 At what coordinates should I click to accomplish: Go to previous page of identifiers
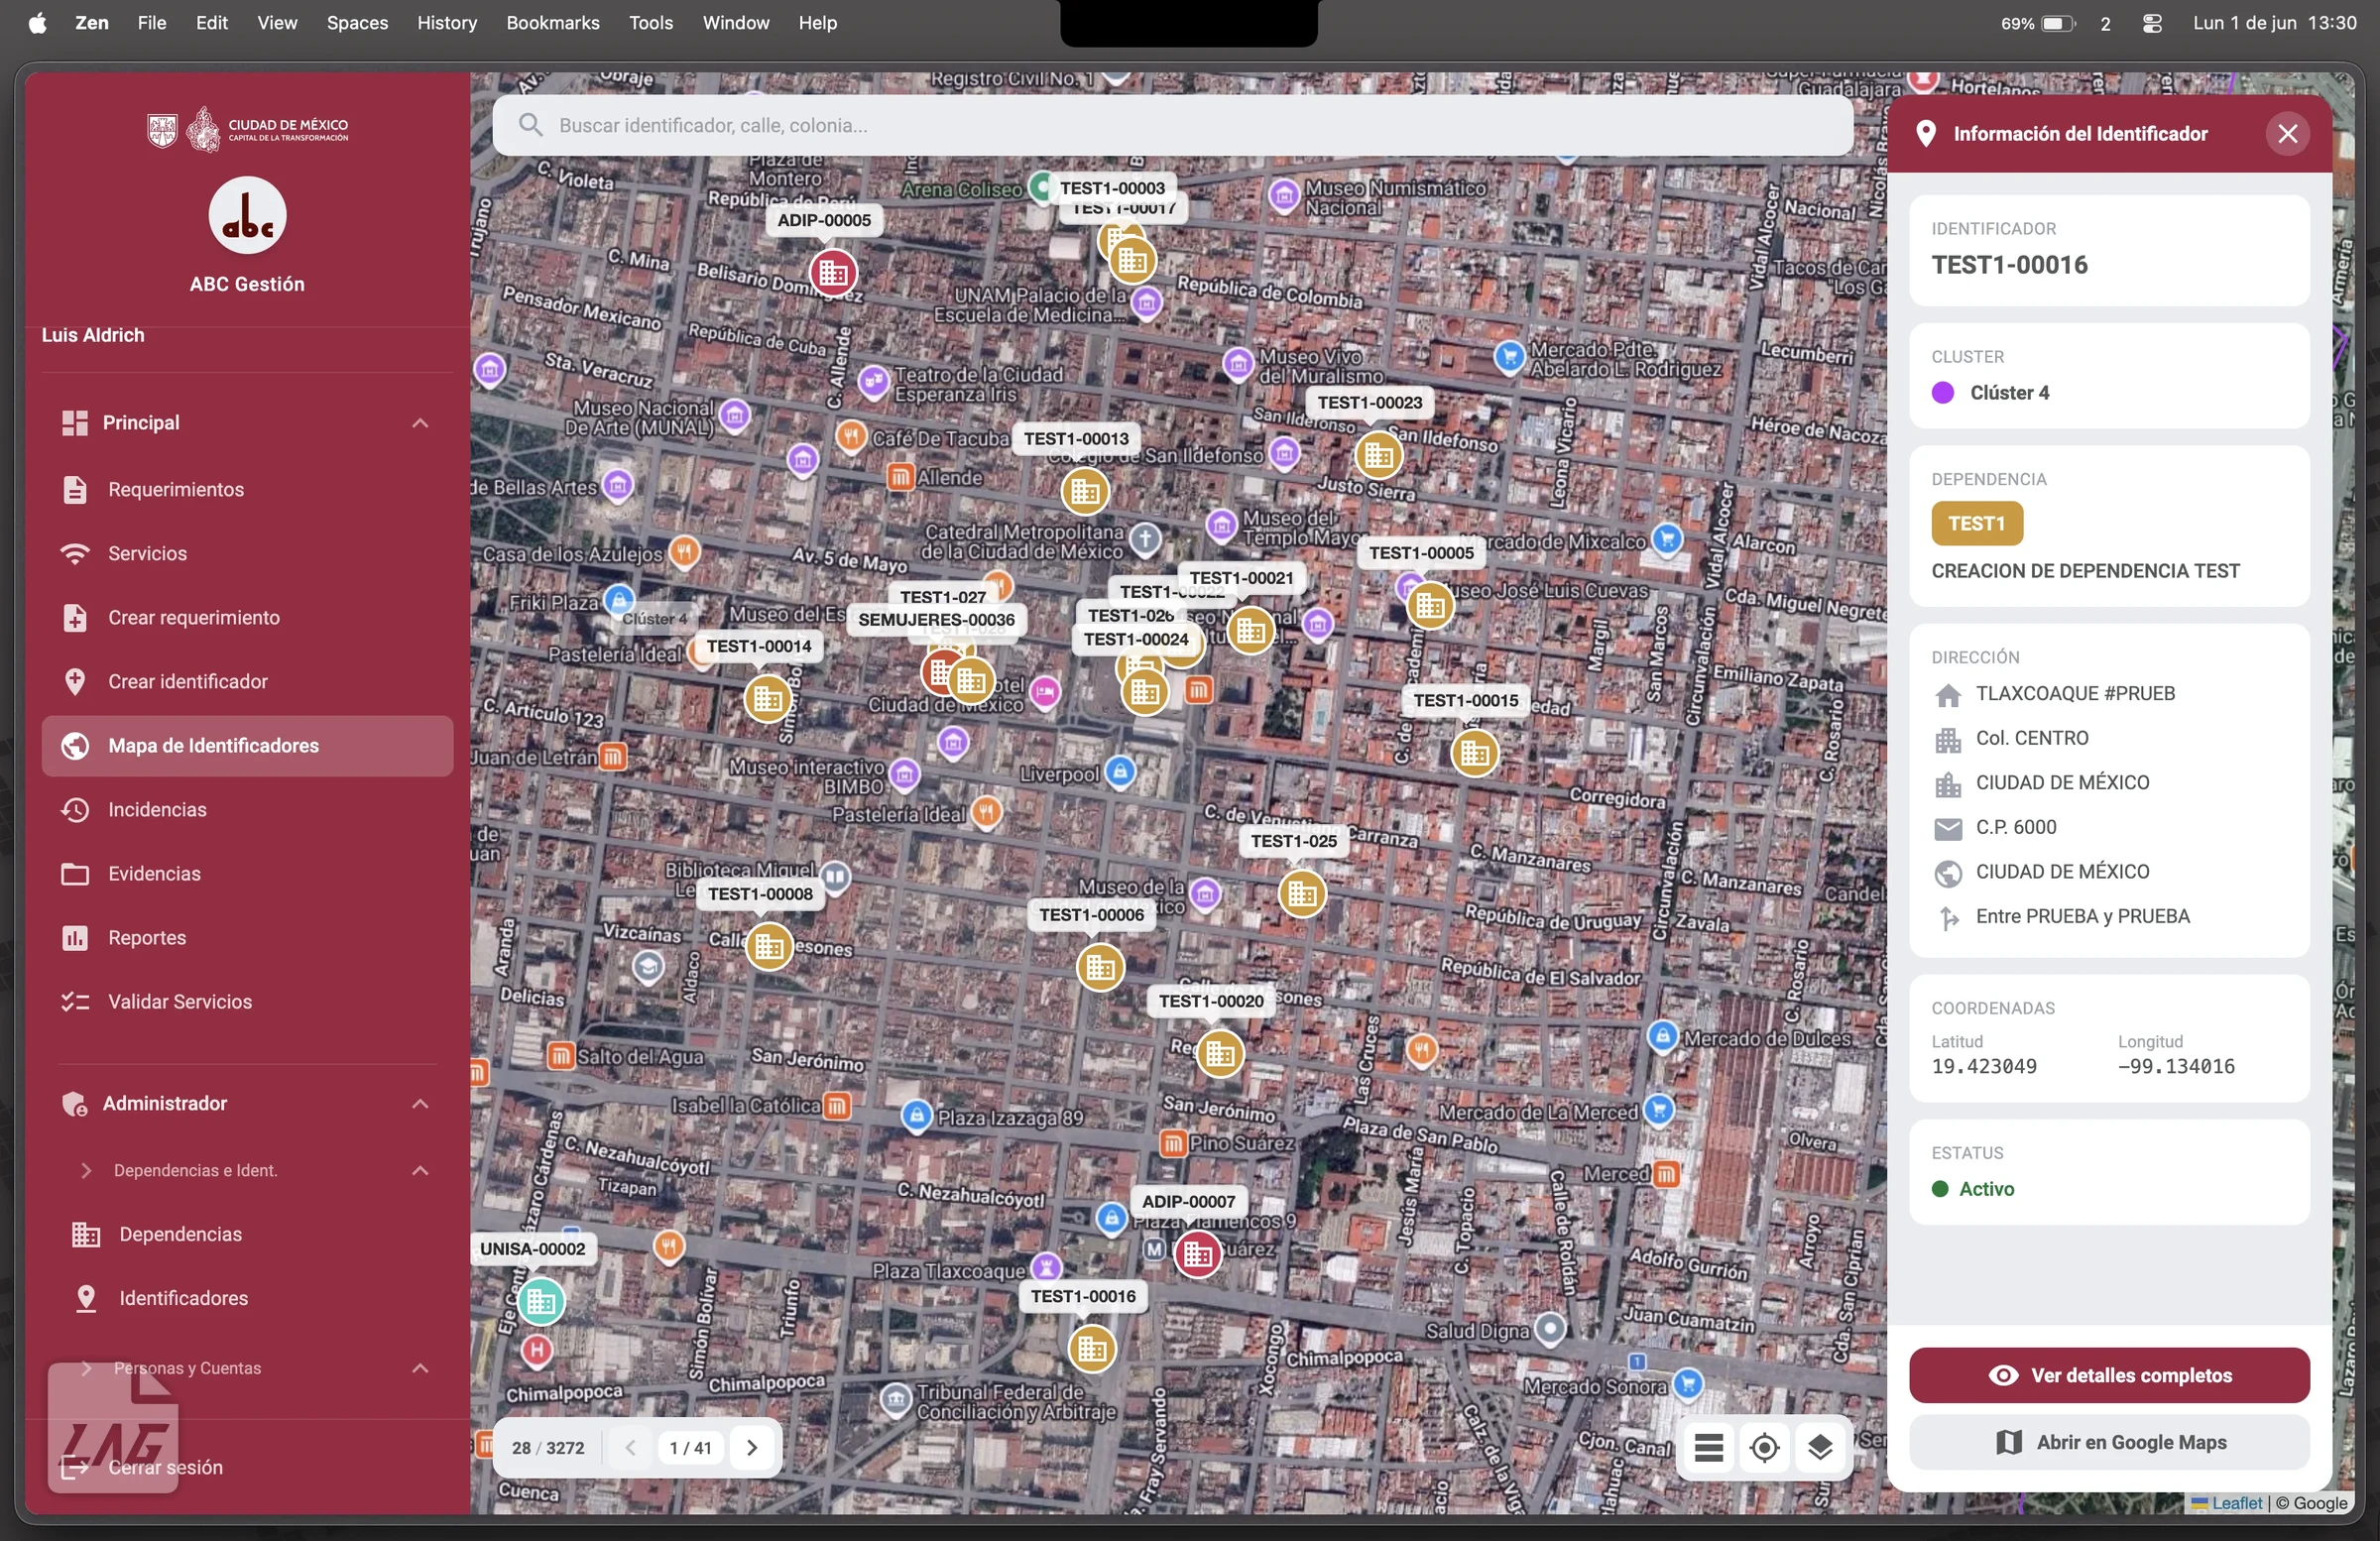coord(630,1447)
